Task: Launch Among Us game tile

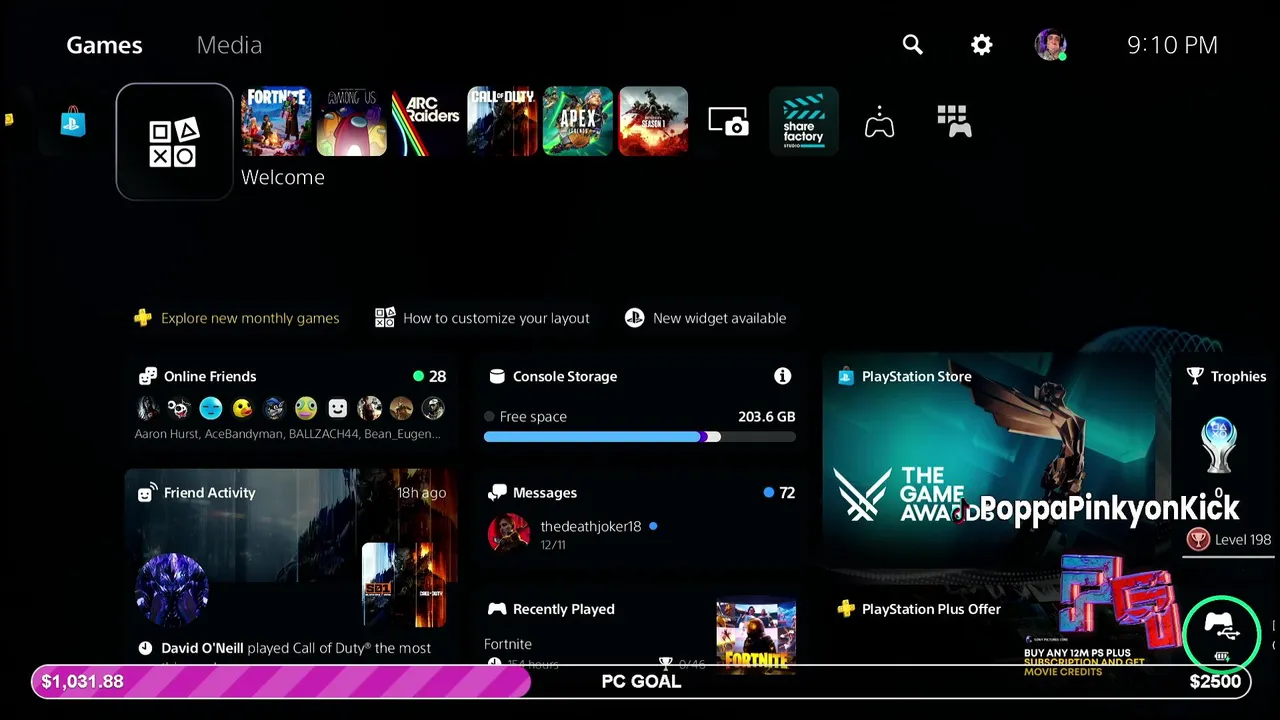Action: 352,121
